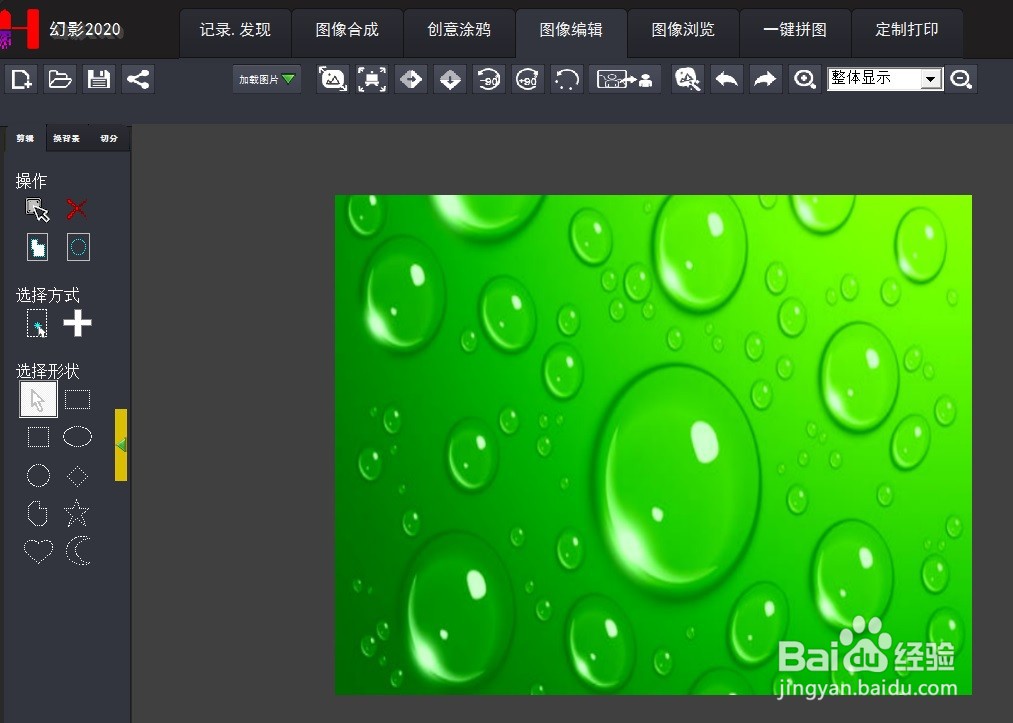The width and height of the screenshot is (1013, 723).
Task: Select the ellipse selection shape
Action: [x=78, y=437]
